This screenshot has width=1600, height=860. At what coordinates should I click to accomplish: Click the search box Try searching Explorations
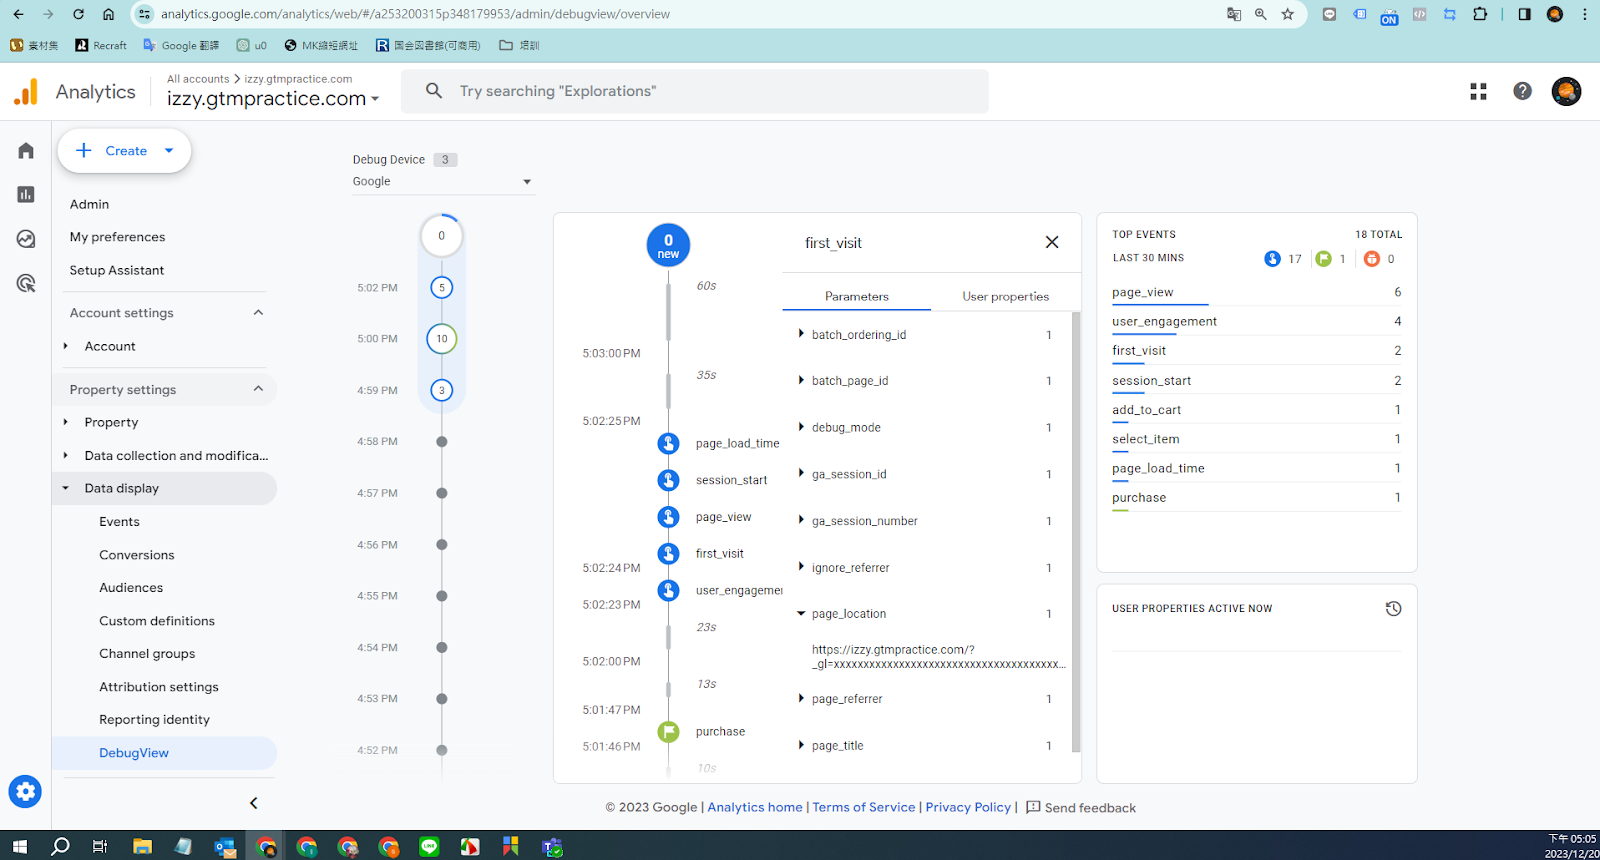695,91
